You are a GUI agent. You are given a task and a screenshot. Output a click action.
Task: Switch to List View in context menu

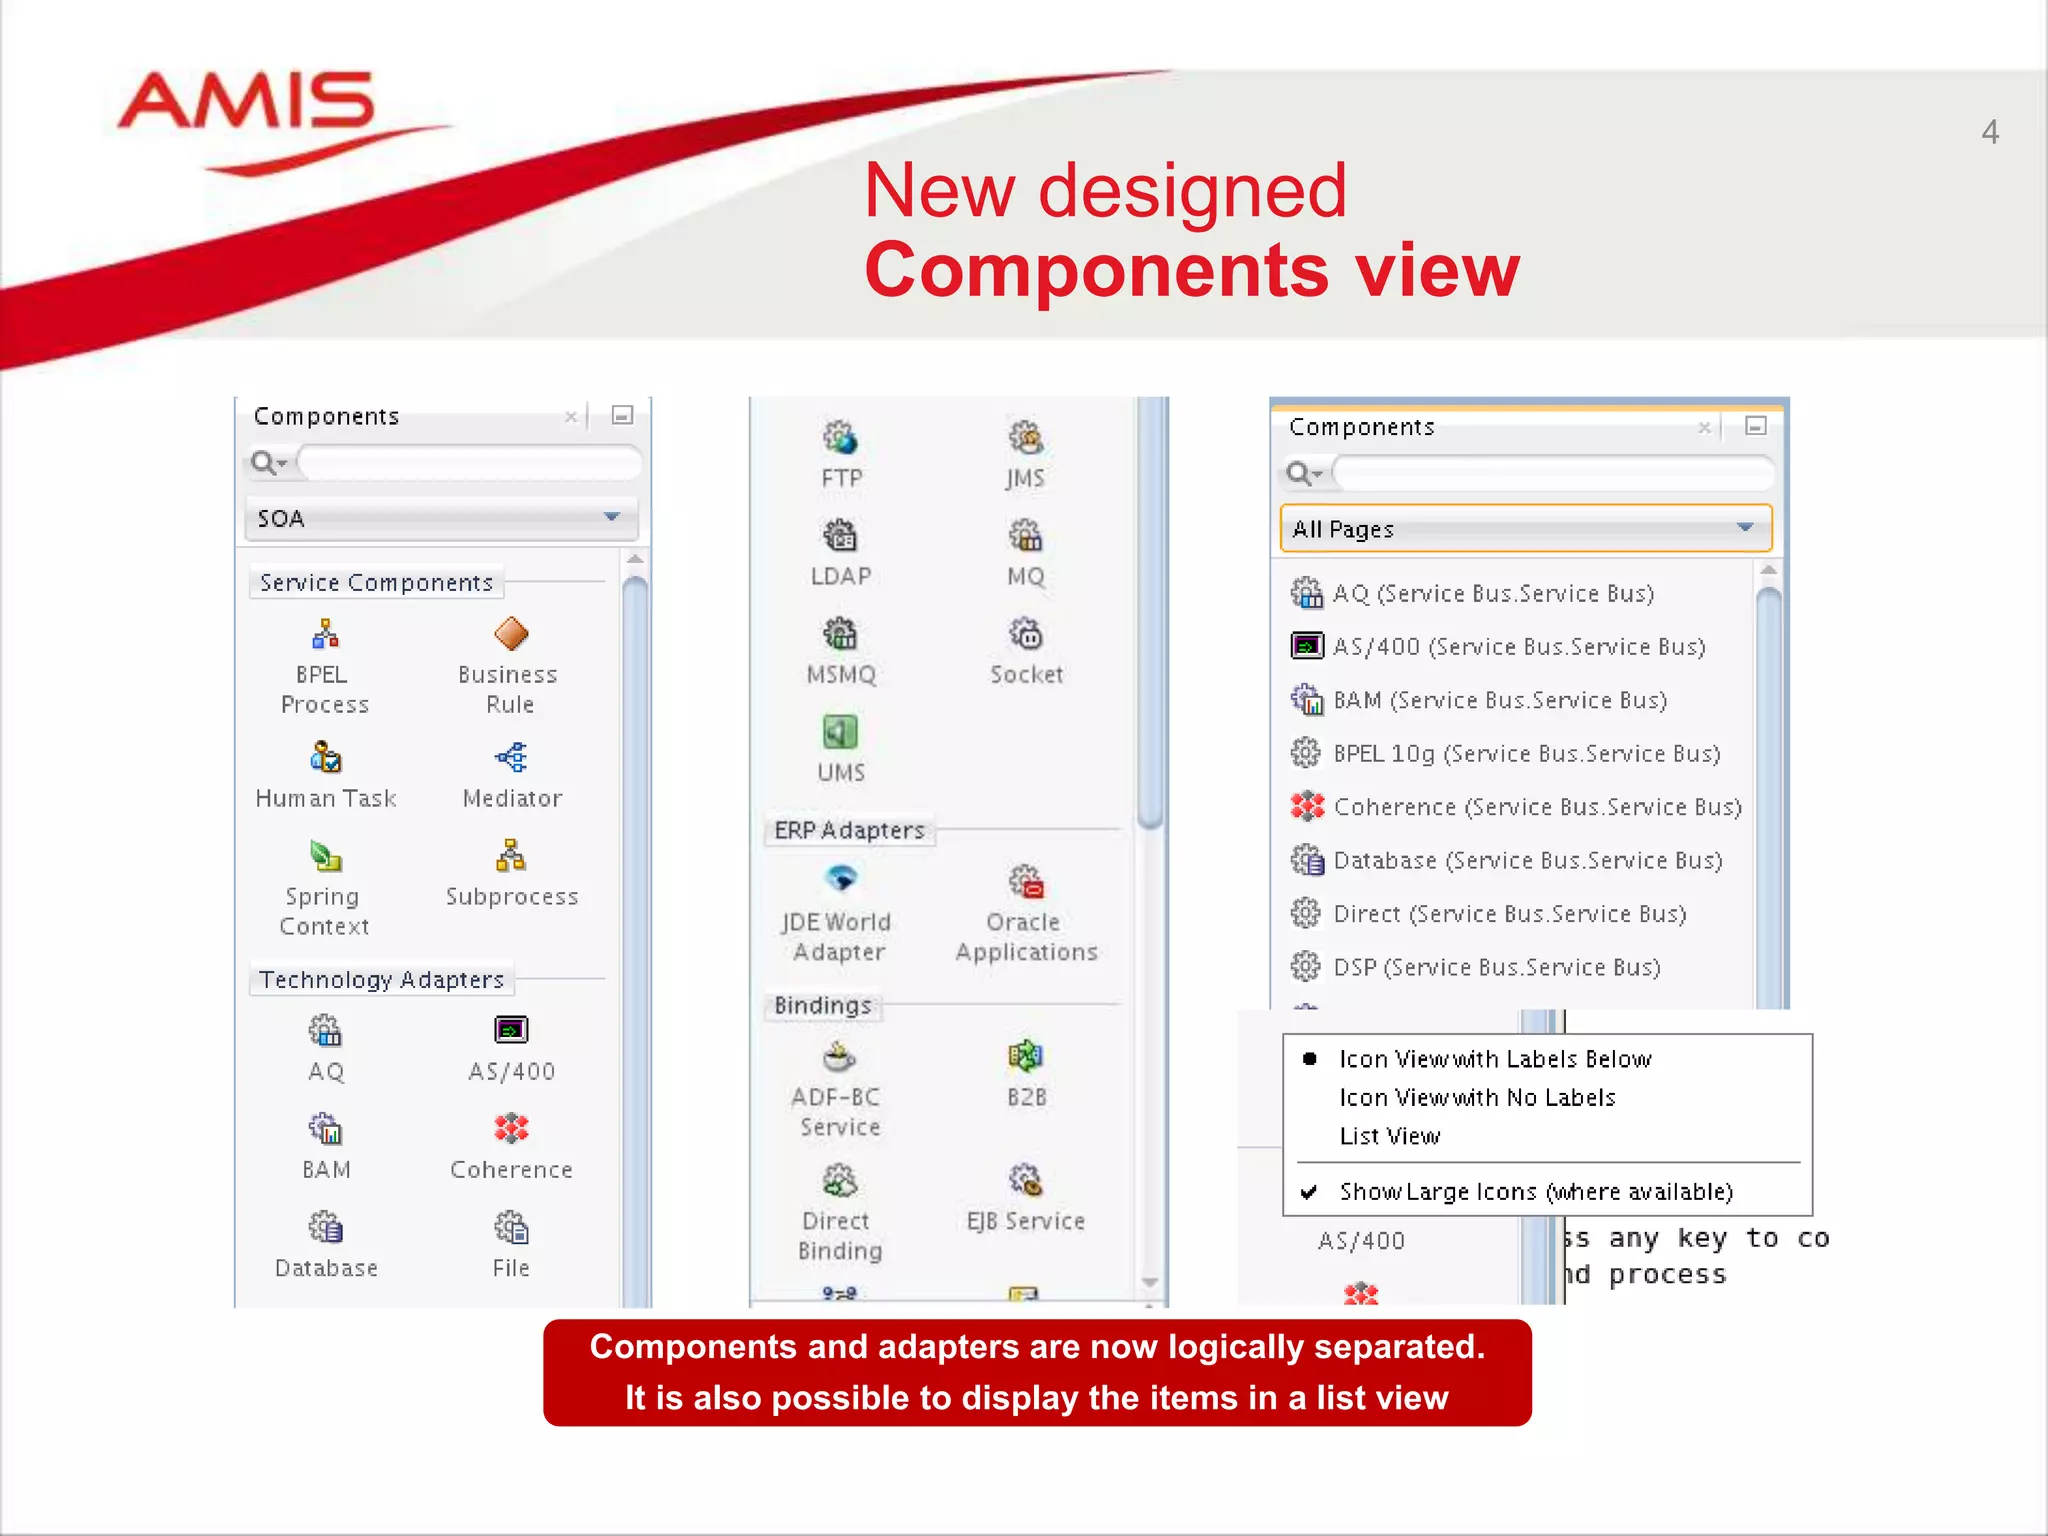(1390, 1136)
